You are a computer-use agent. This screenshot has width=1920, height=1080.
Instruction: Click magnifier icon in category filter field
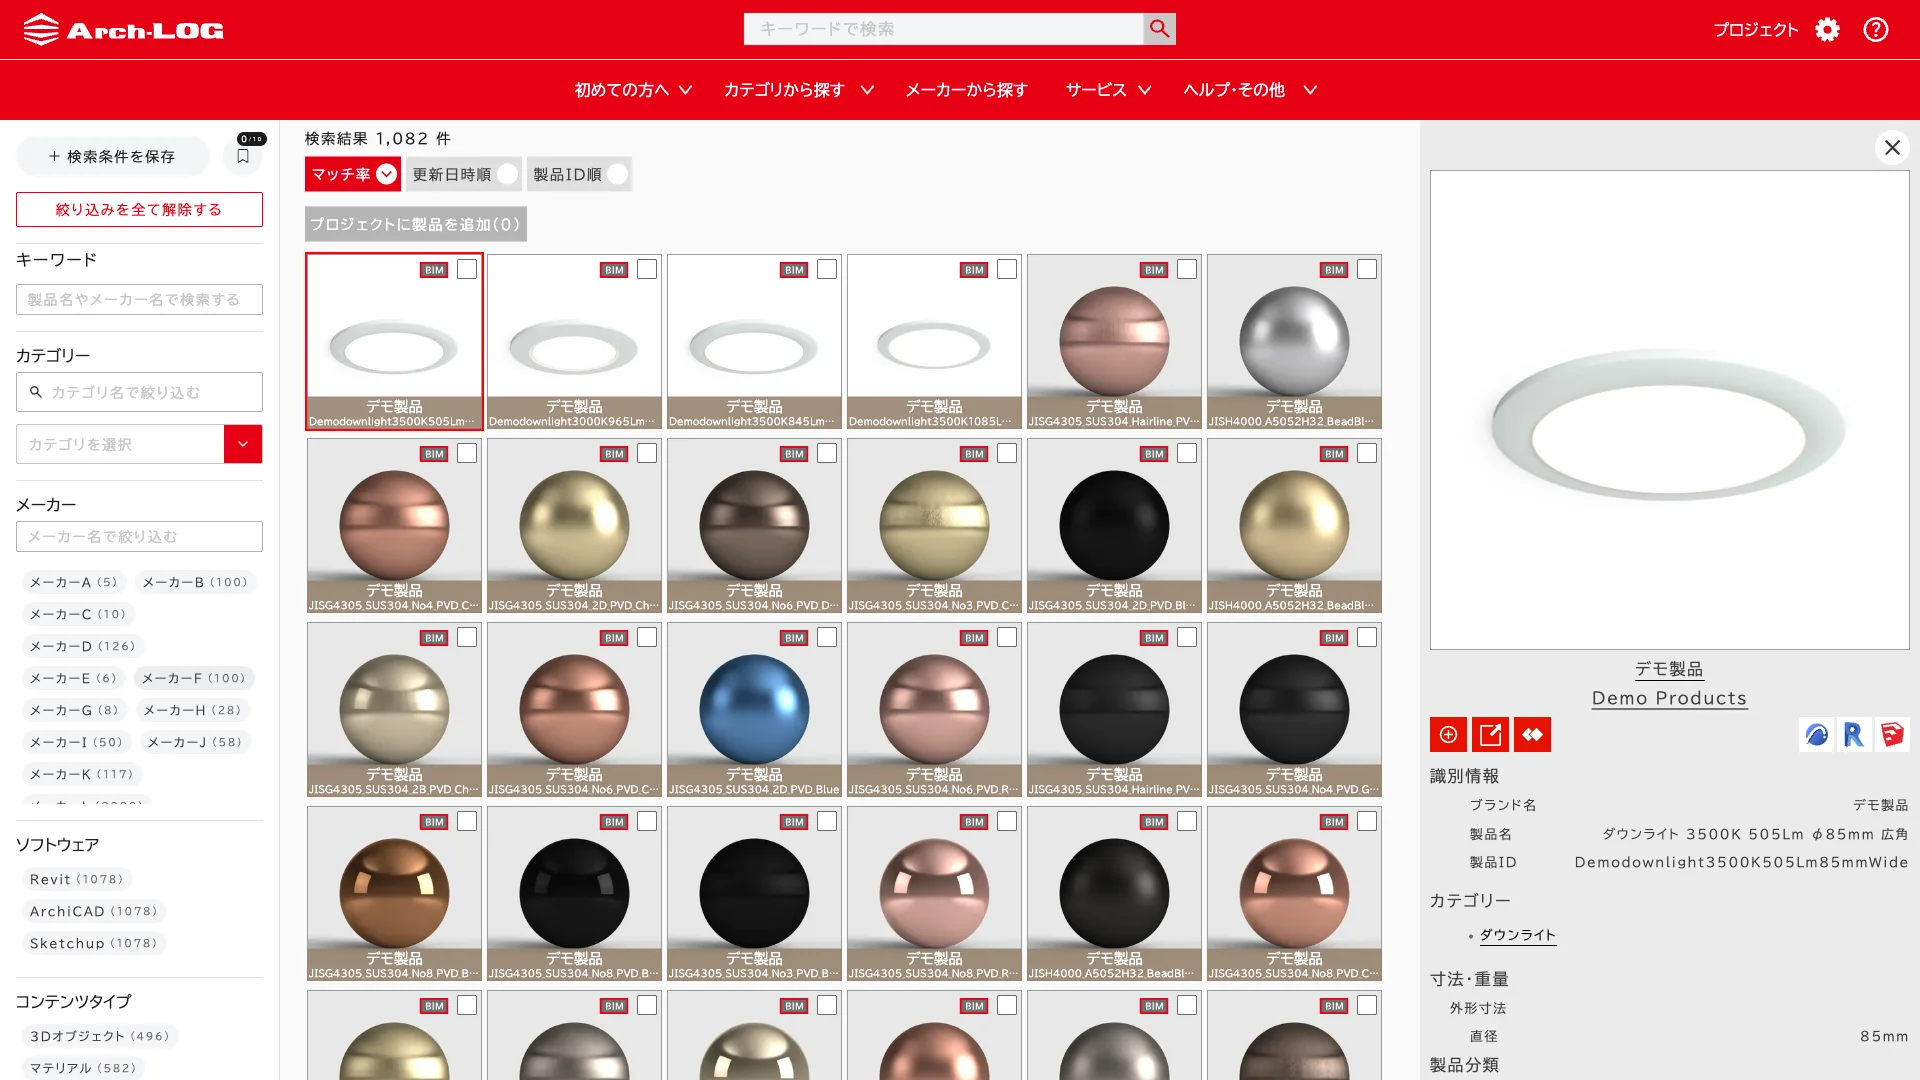coord(36,392)
